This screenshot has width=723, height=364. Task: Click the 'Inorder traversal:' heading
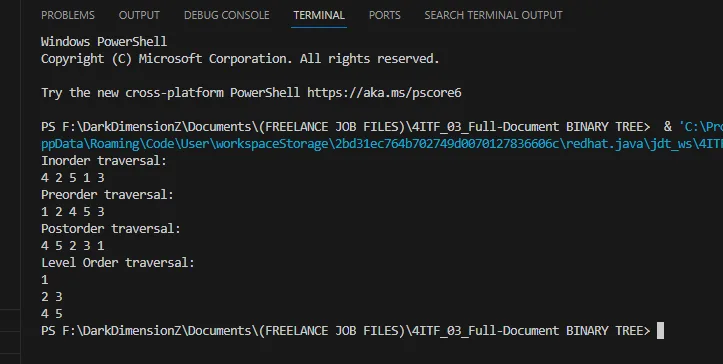coord(104,161)
